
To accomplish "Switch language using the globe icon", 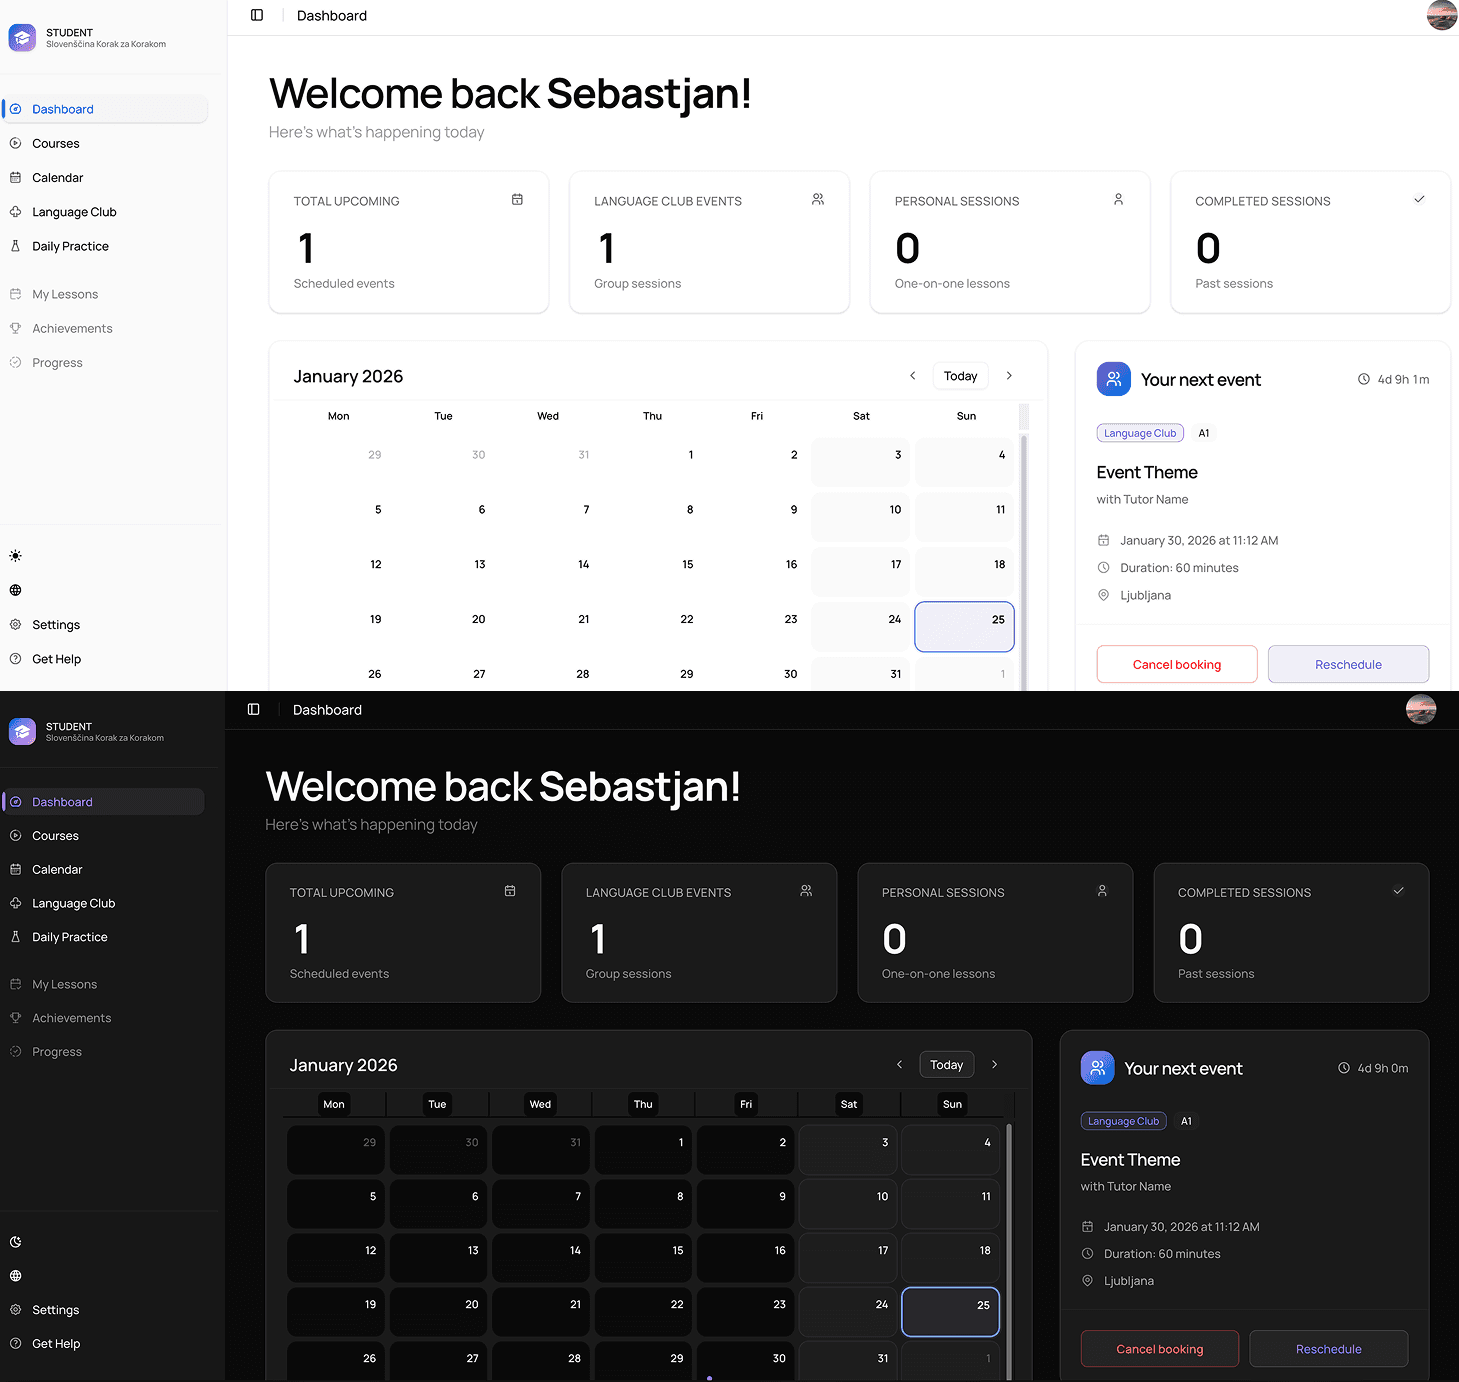I will pos(15,590).
